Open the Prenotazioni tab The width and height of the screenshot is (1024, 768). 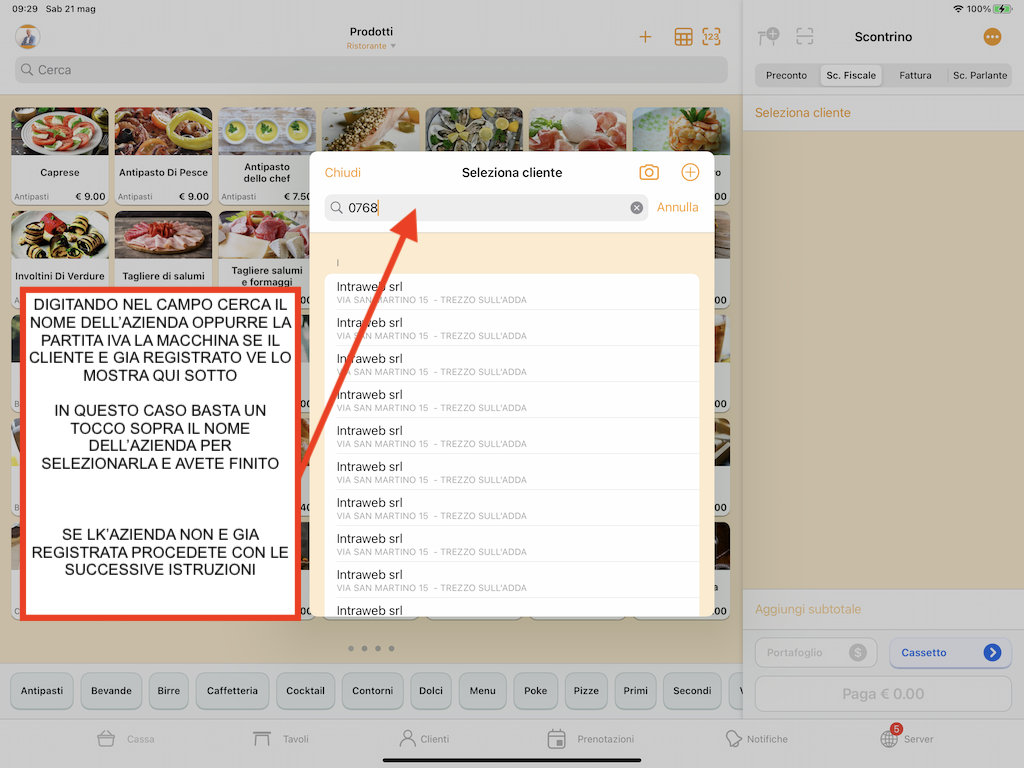pyautogui.click(x=591, y=739)
